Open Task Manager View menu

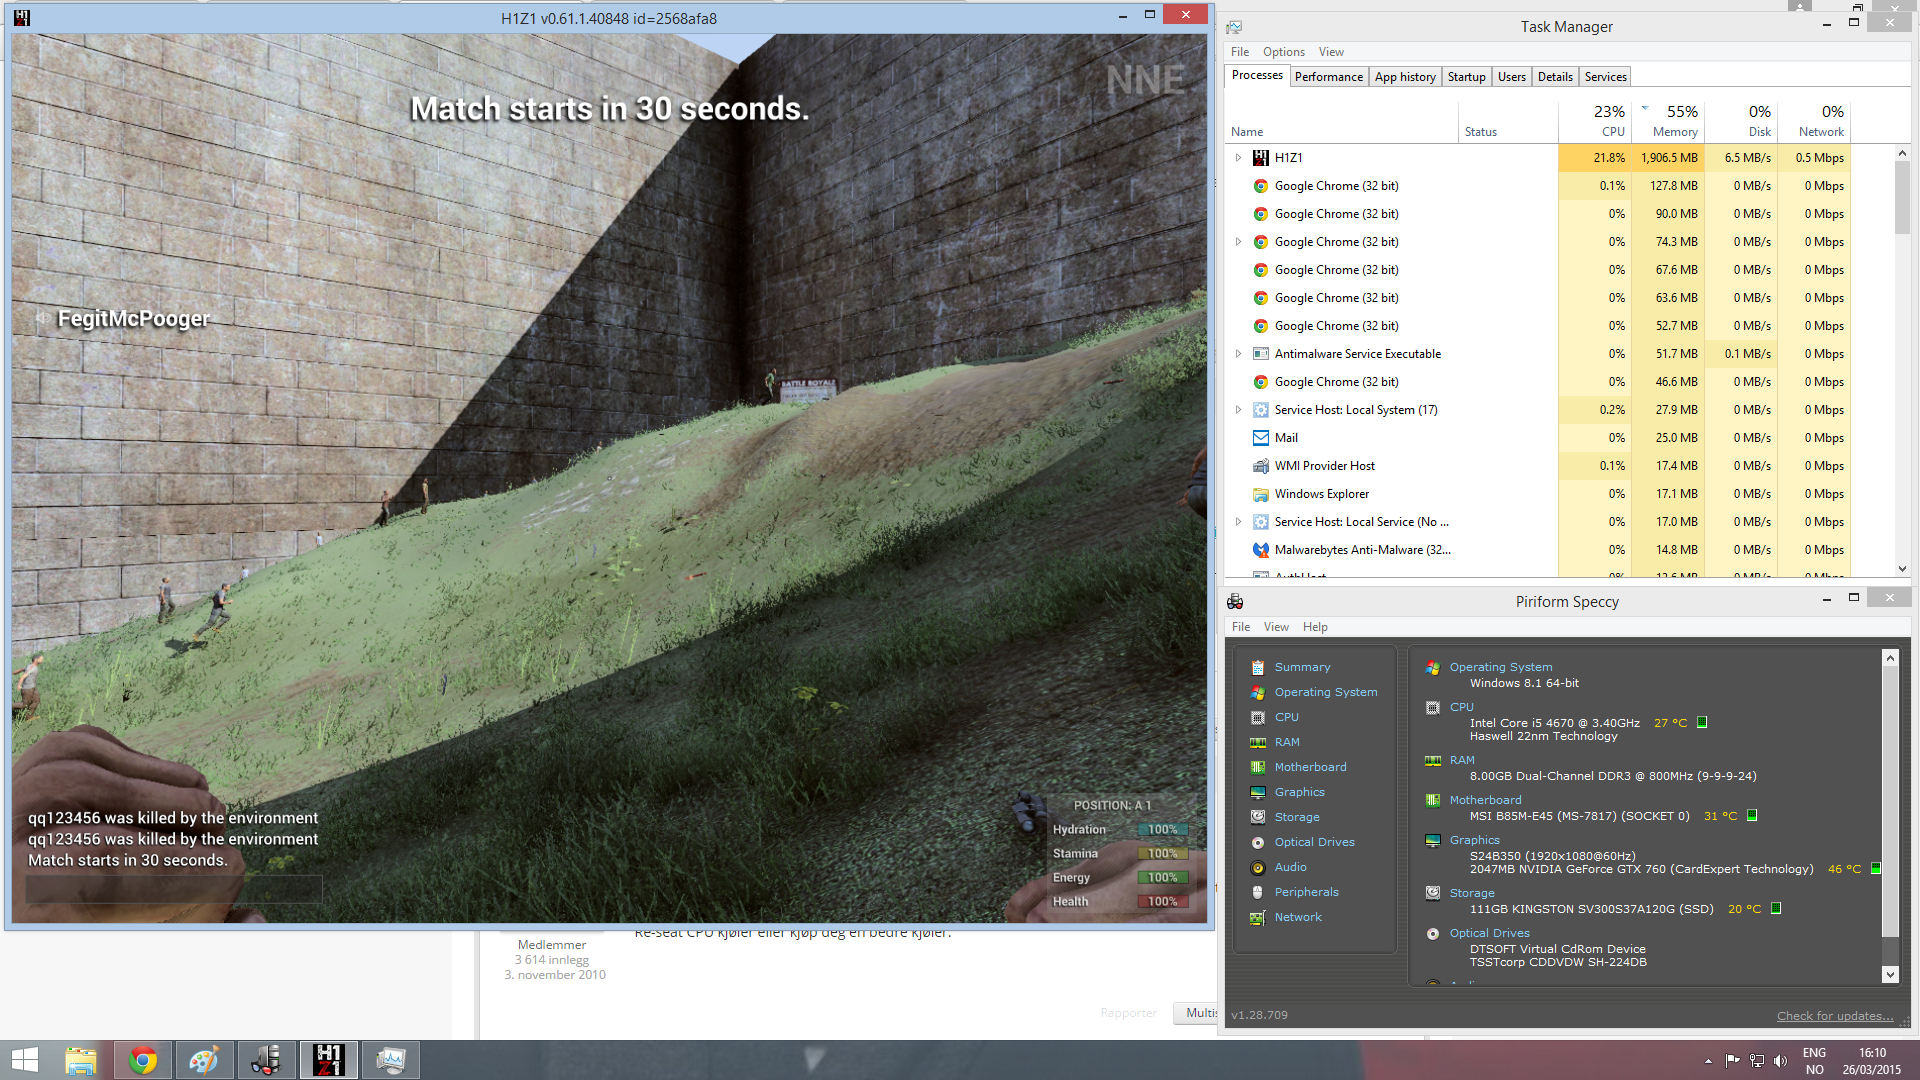(x=1331, y=52)
